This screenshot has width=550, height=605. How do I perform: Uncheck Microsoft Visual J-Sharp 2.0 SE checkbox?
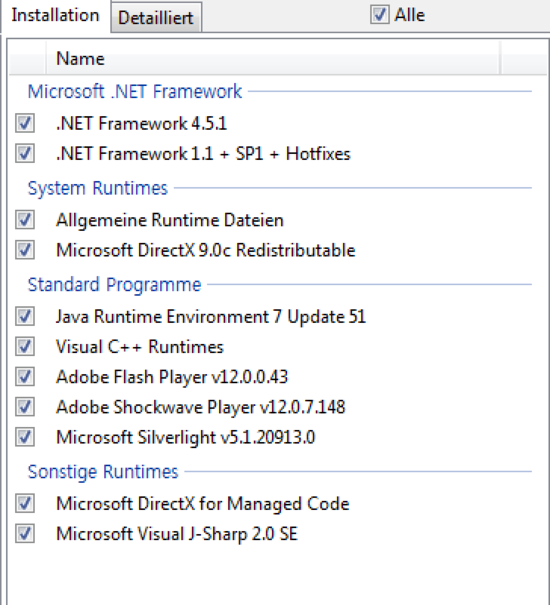click(25, 533)
